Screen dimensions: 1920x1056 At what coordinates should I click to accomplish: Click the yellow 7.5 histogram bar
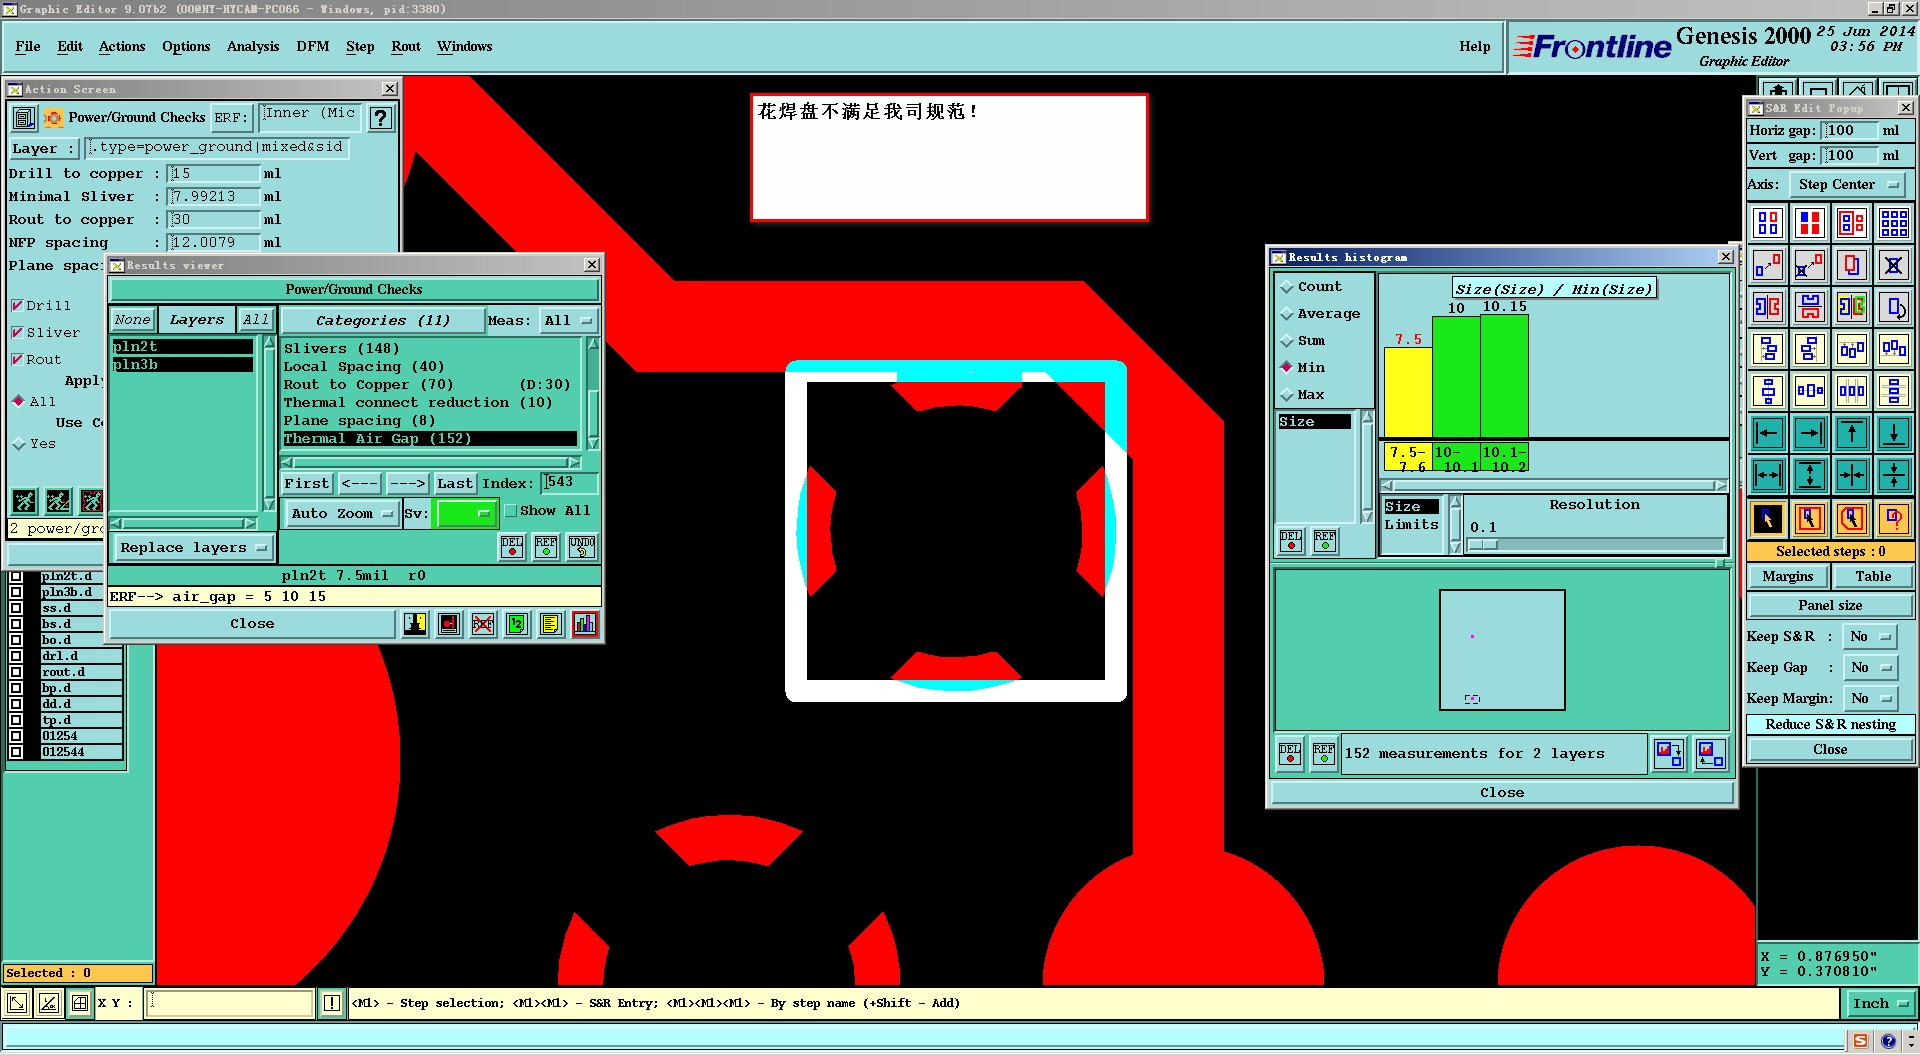(x=1408, y=392)
